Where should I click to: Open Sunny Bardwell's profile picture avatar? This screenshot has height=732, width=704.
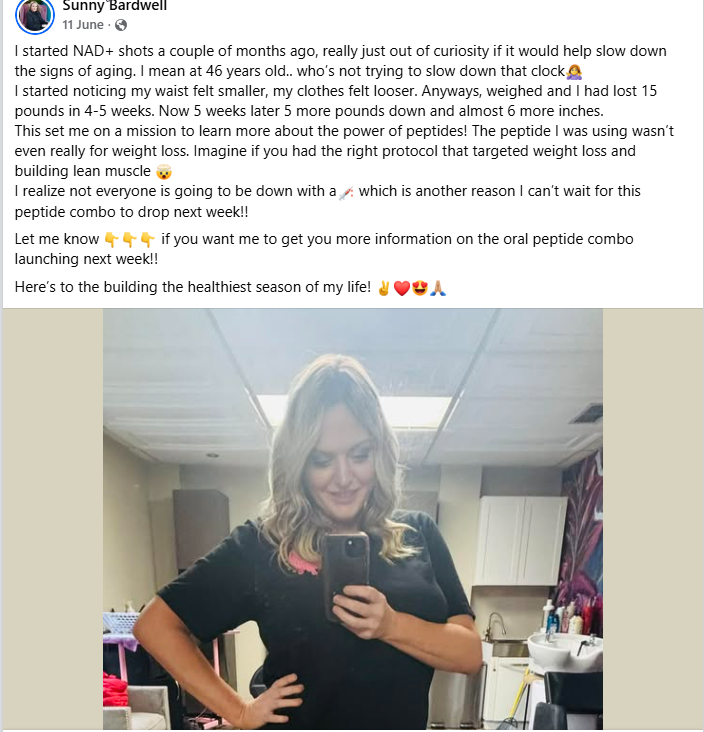pyautogui.click(x=35, y=15)
